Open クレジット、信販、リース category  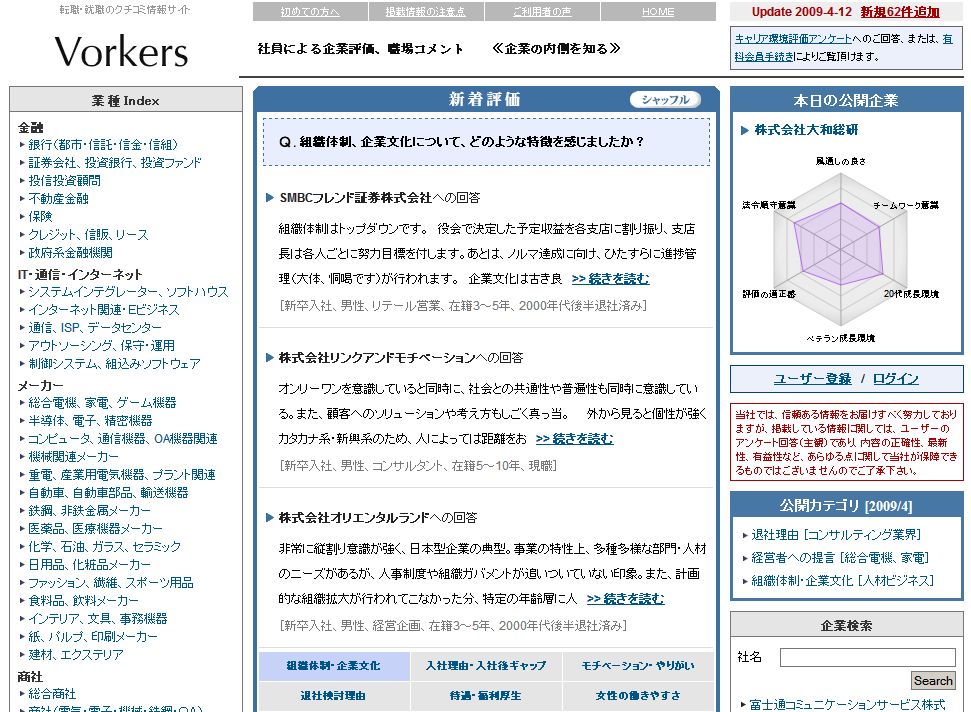[89, 235]
